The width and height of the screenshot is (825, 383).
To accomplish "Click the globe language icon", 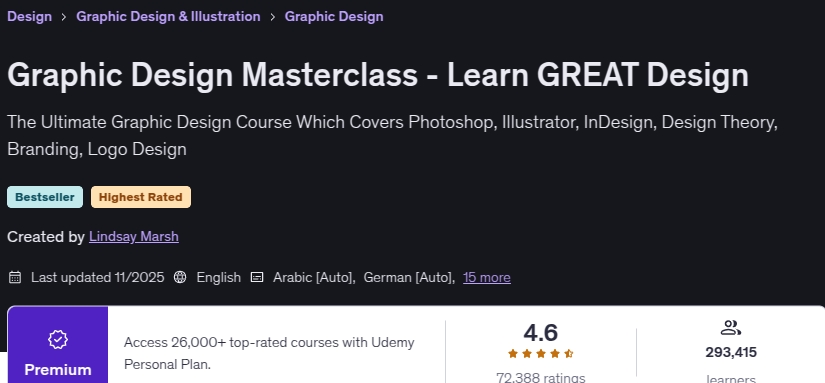I will (180, 277).
